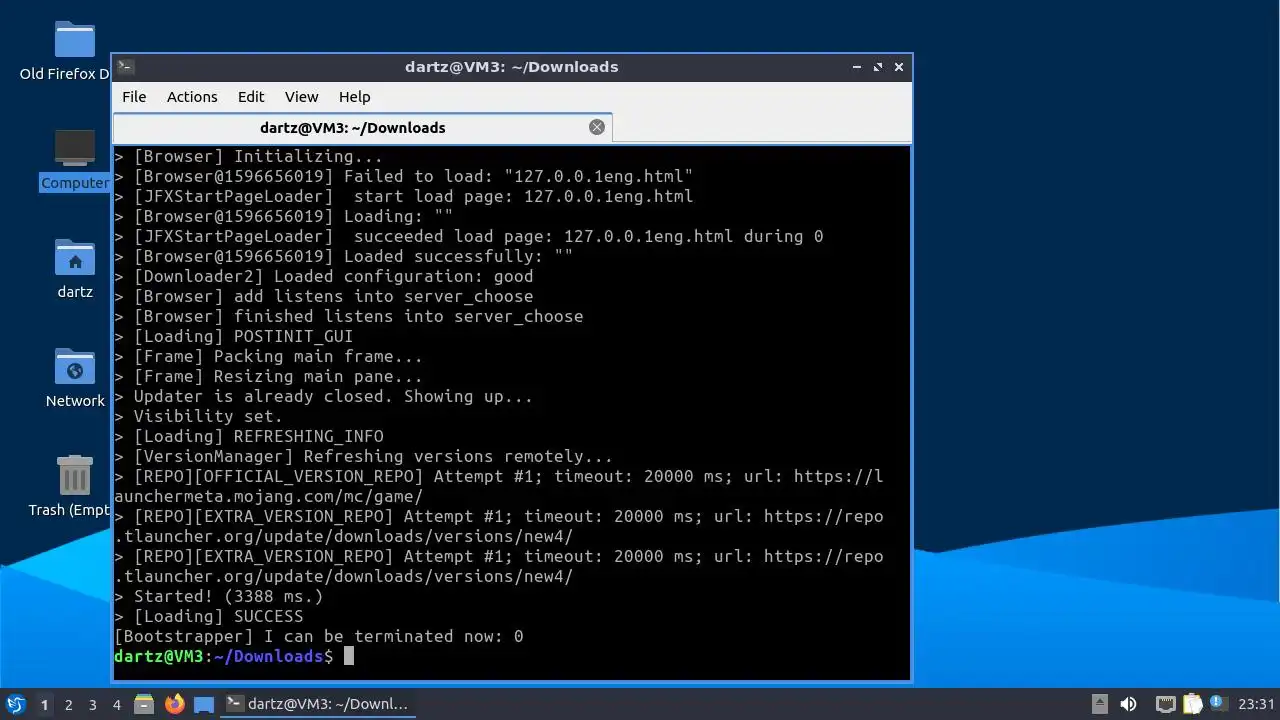1280x720 pixels.
Task: Select the Network desktop icon
Action: [74, 378]
